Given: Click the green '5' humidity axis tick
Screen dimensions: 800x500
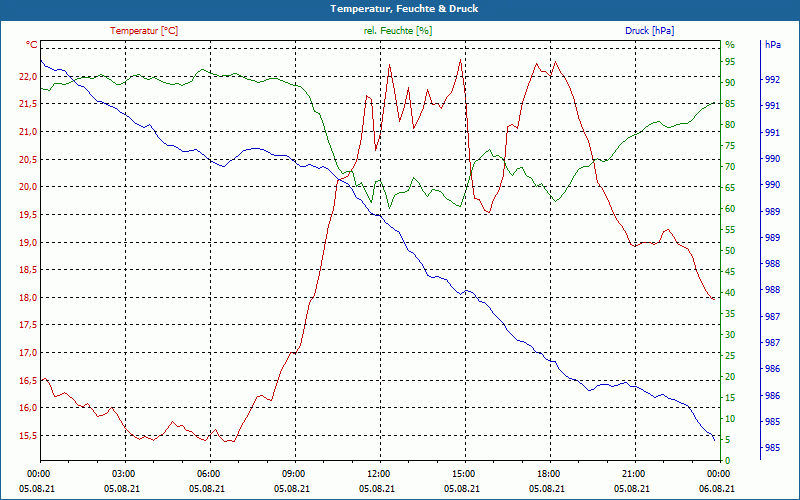Looking at the screenshot, I should click(728, 440).
